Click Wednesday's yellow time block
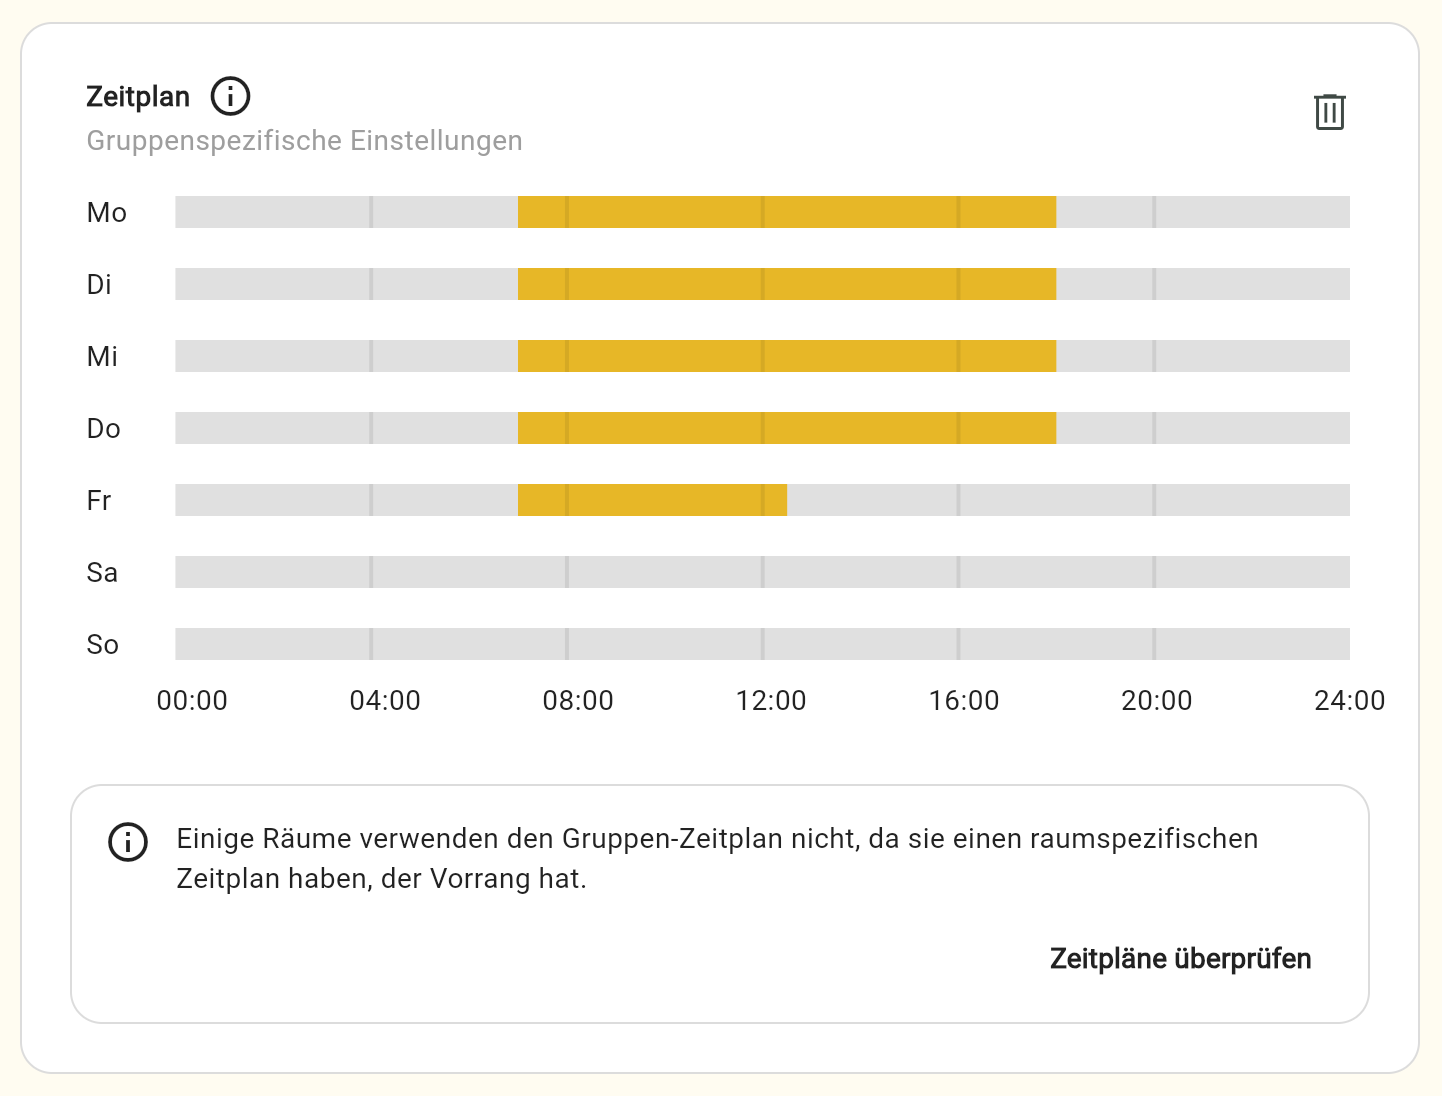Screen dimensions: 1442x1096 click(786, 356)
